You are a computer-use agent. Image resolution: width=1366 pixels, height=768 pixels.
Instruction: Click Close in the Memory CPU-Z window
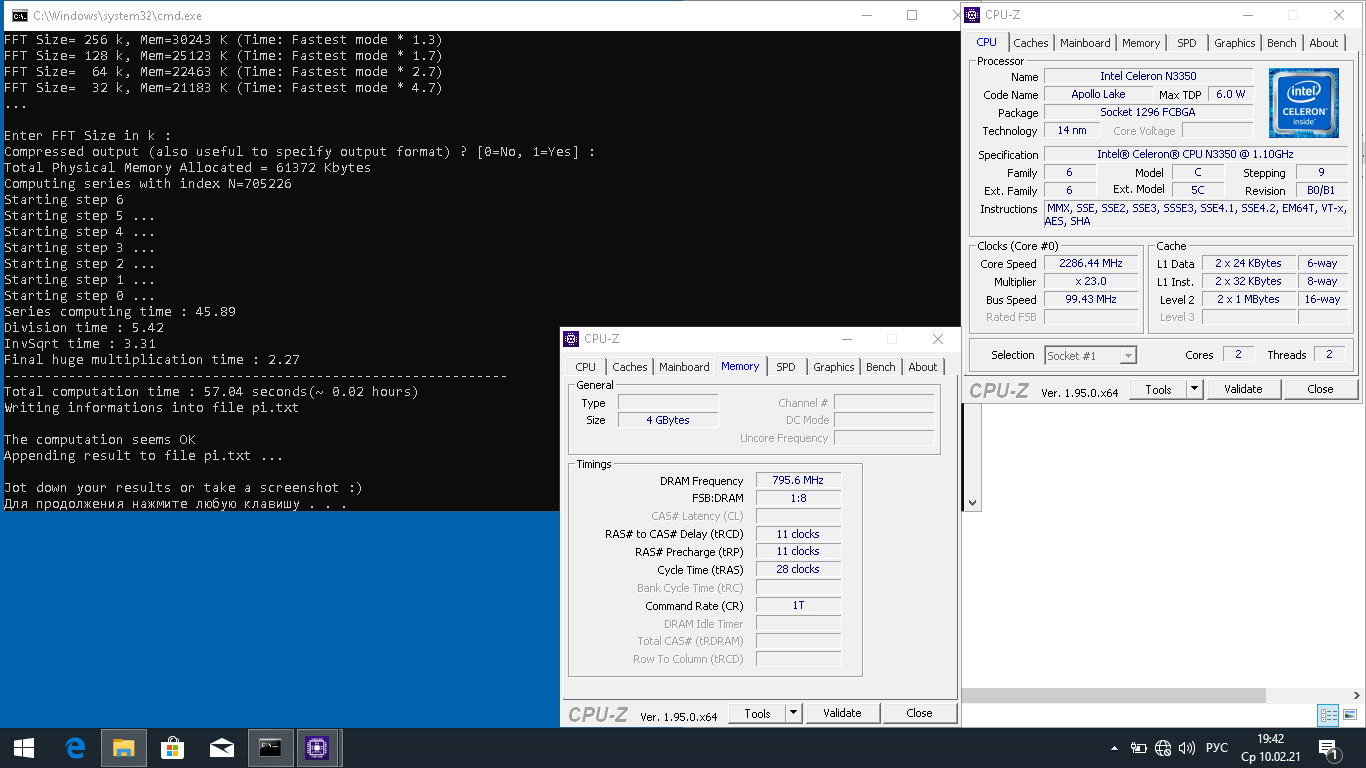point(919,713)
